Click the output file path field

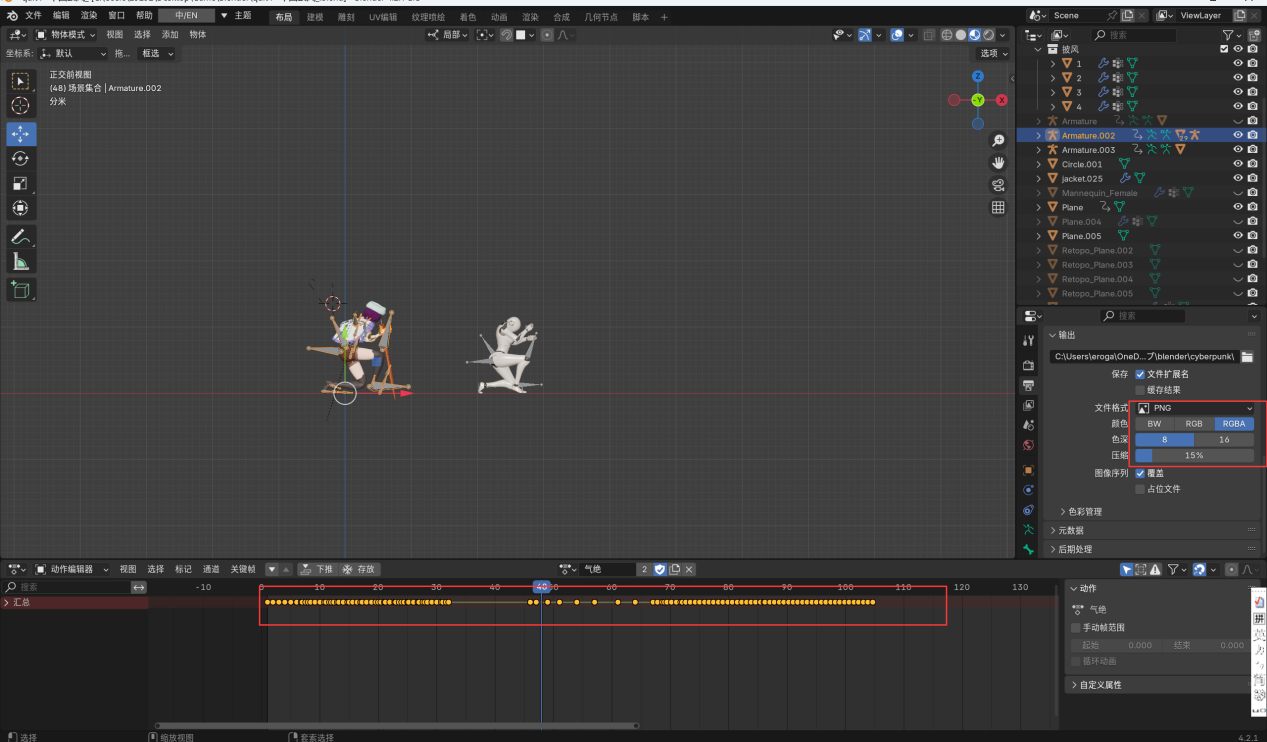(1144, 357)
